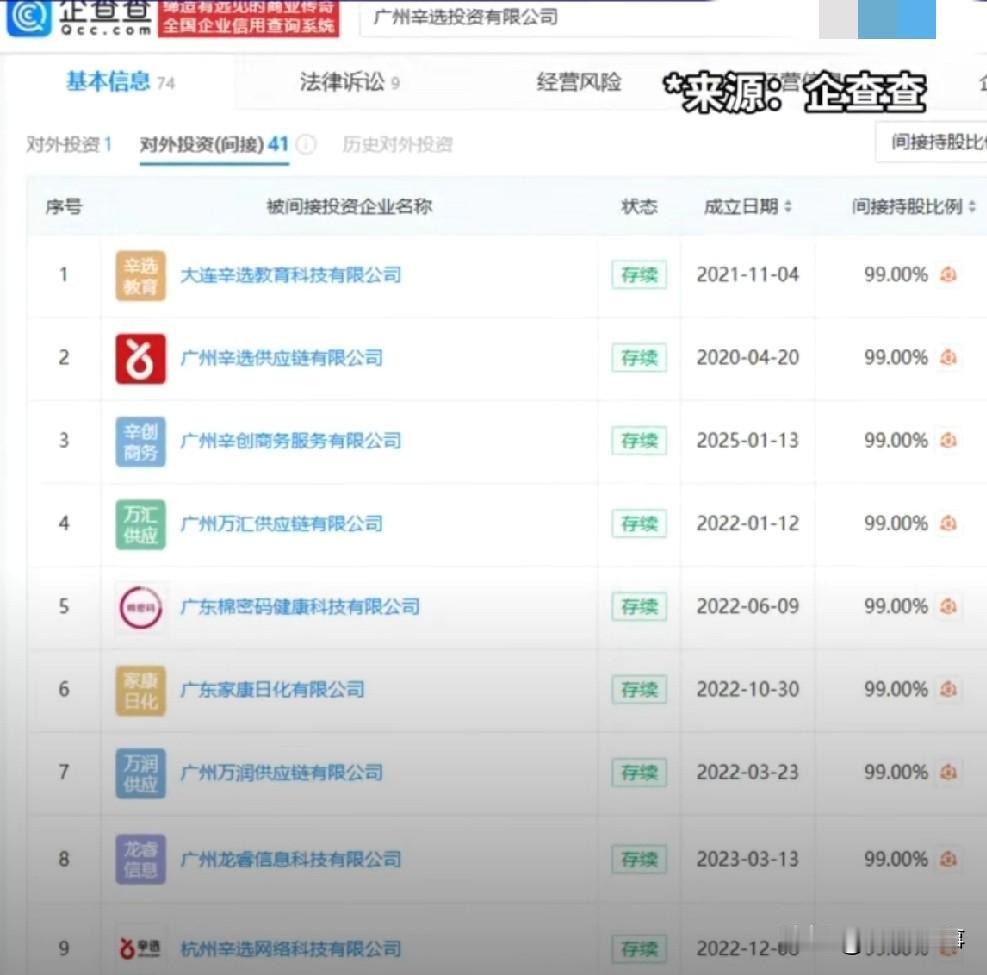Click date 2020-04-20 cell

point(747,358)
